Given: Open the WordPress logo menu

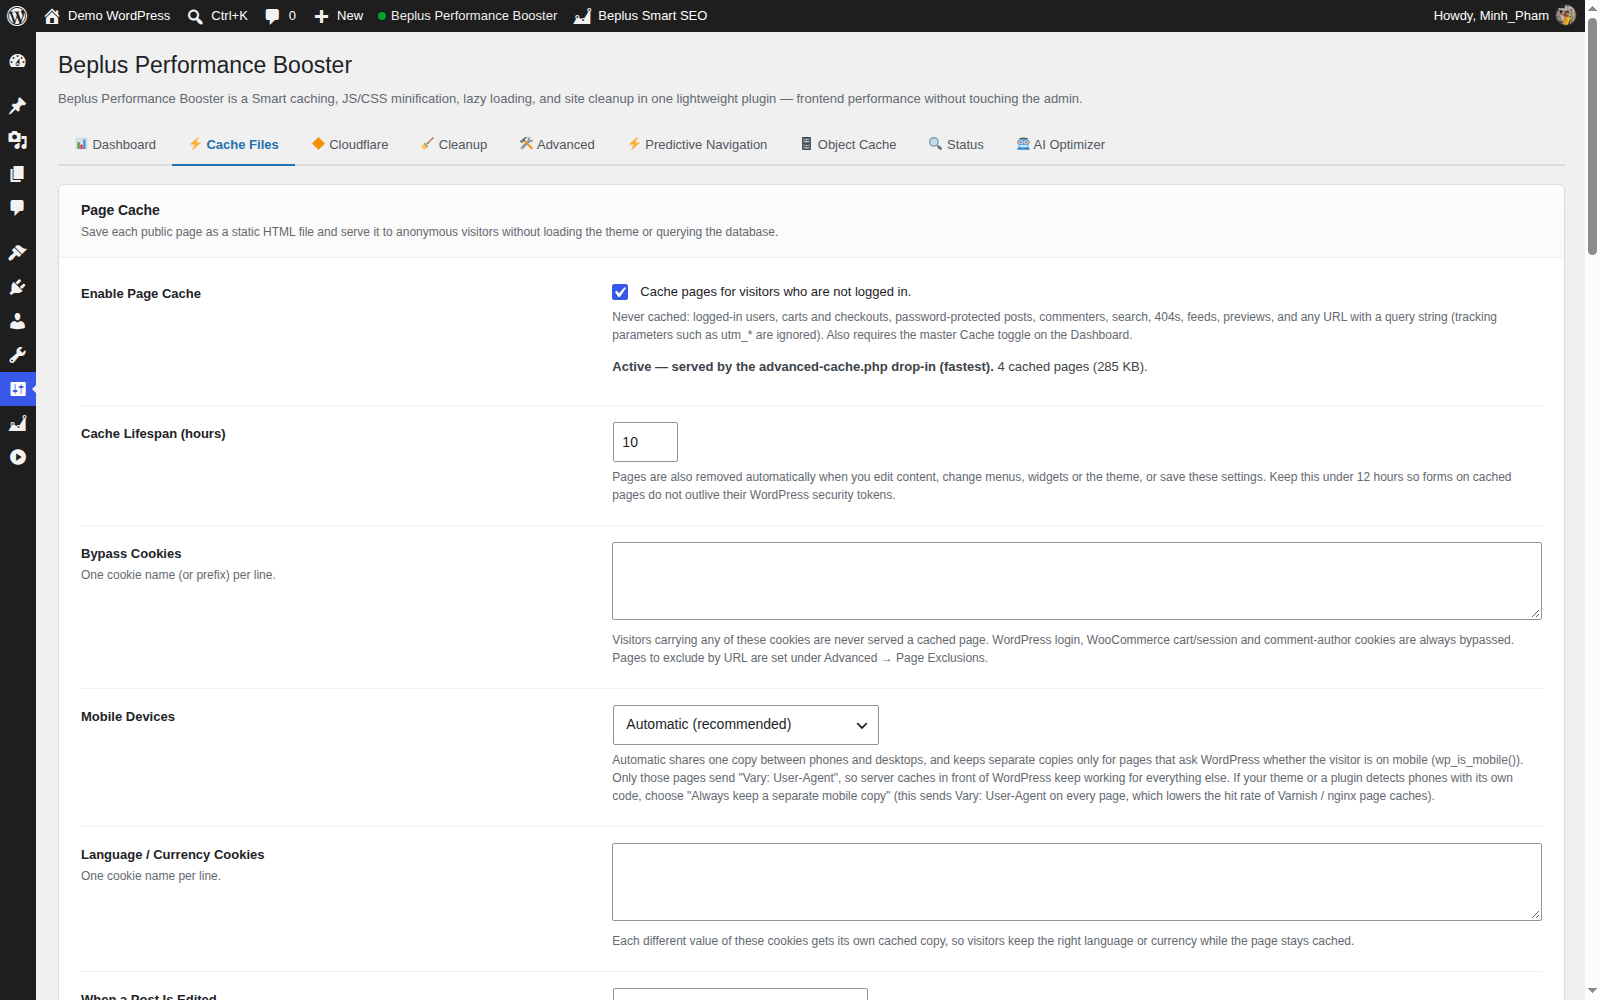Looking at the screenshot, I should pos(17,16).
